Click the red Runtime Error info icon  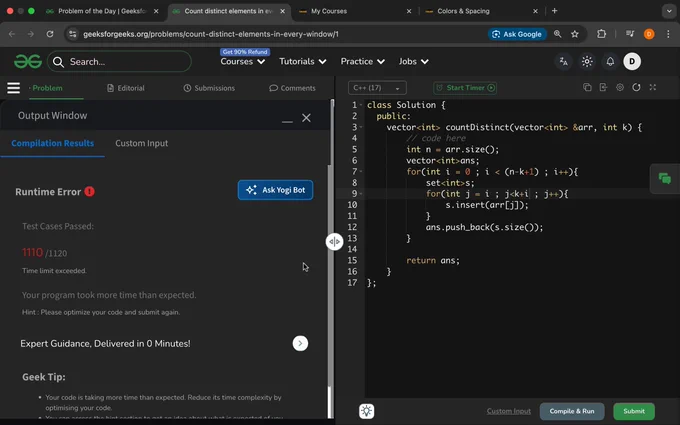point(90,192)
